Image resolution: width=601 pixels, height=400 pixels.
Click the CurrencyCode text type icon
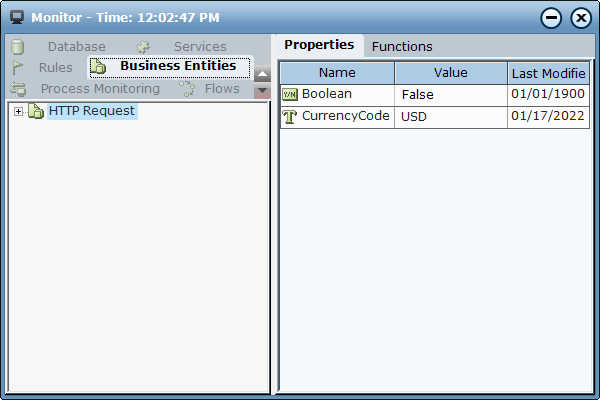tap(290, 116)
